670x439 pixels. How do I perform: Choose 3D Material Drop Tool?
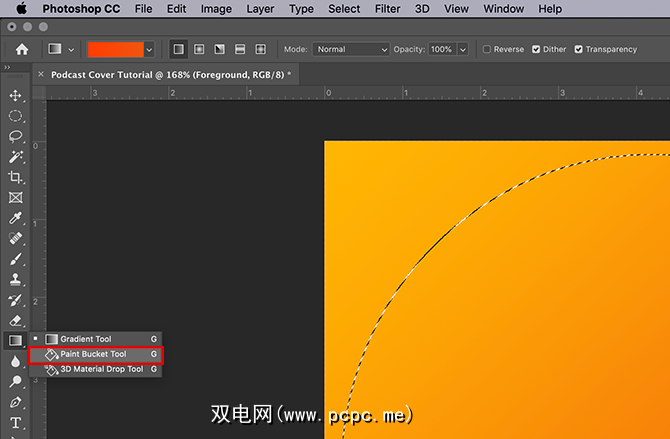[x=101, y=369]
